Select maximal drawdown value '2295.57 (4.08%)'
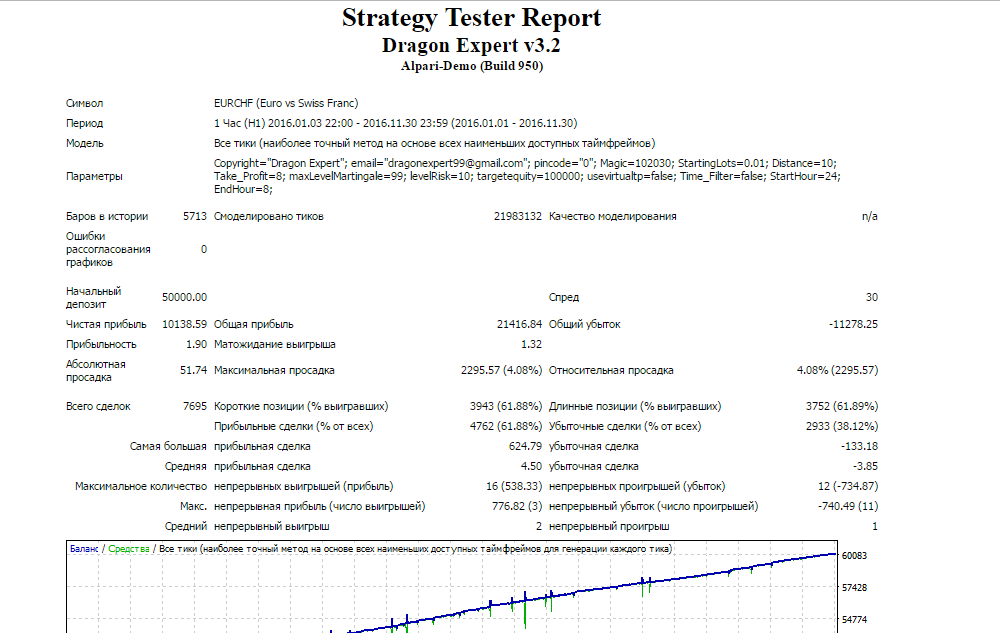This screenshot has width=1000, height=633. [x=501, y=370]
